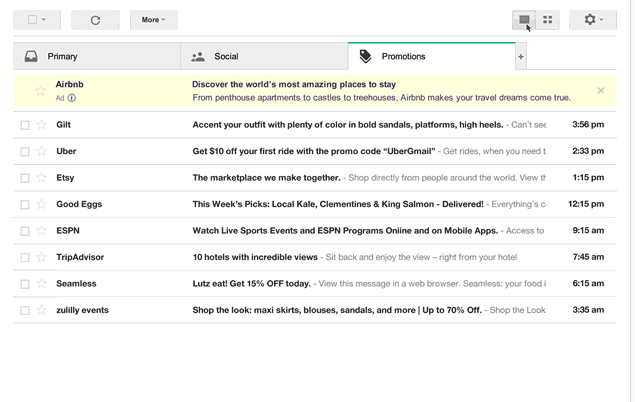Mark the Seamless email checkbox
Viewport: 635px width, 402px height.
click(x=25, y=284)
